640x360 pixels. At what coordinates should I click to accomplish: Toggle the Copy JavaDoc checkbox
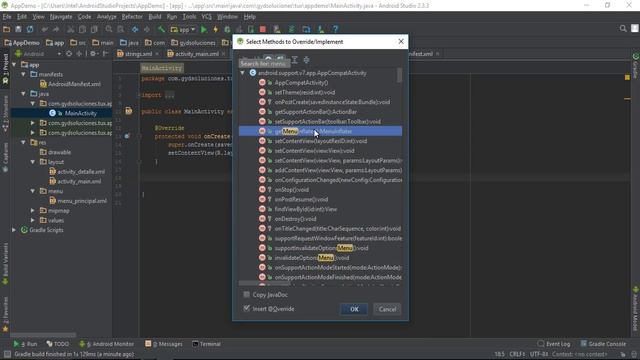[x=247, y=294]
